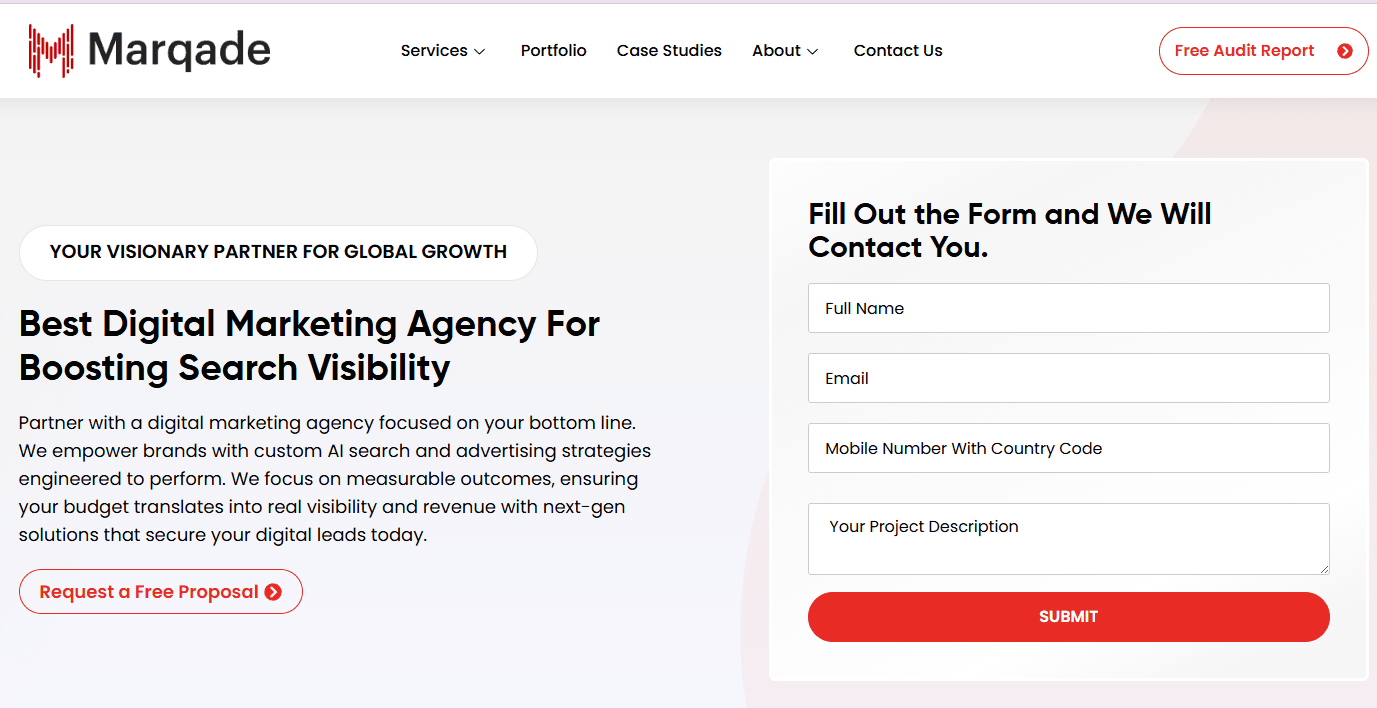Click the Marqade brand name text
This screenshot has width=1377, height=708.
(180, 50)
